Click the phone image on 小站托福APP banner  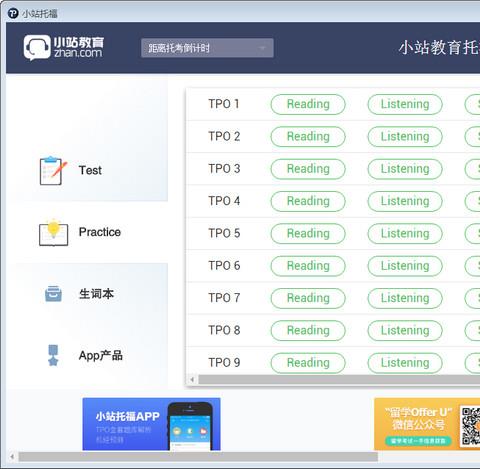pos(190,426)
